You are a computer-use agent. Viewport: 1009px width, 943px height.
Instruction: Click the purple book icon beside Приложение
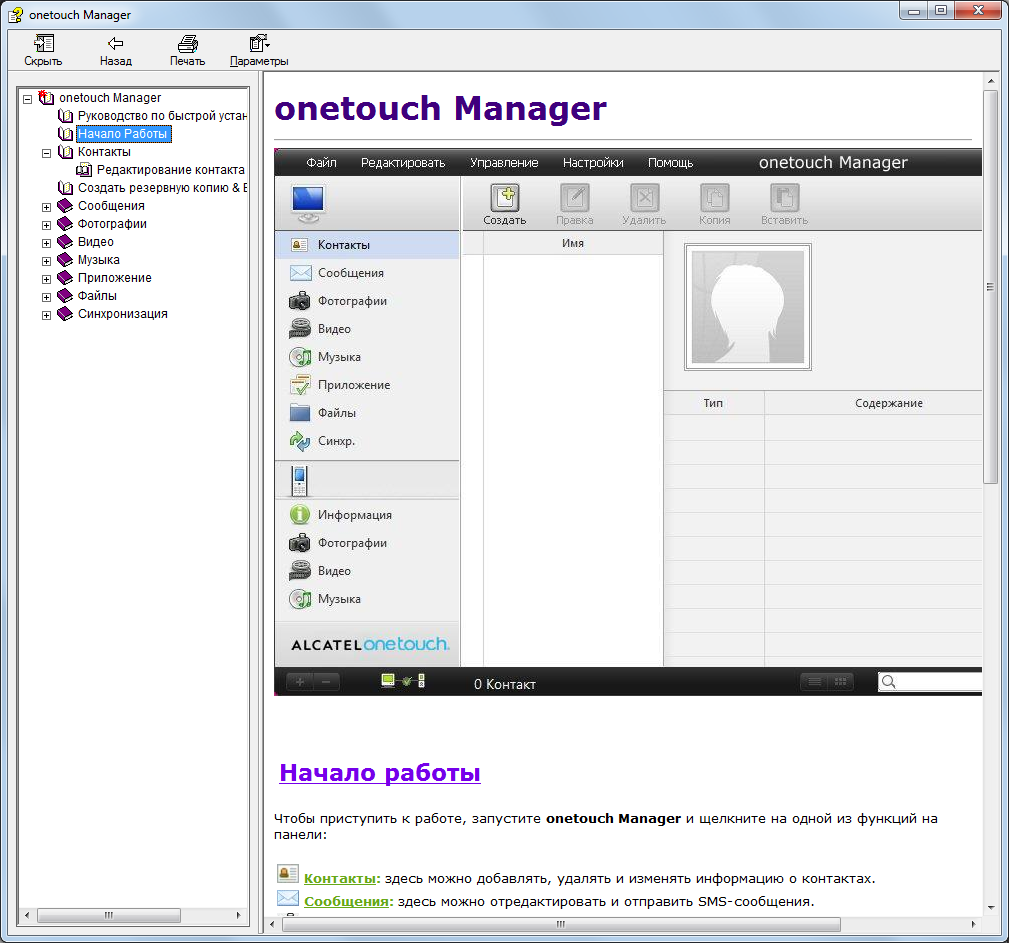pos(65,277)
